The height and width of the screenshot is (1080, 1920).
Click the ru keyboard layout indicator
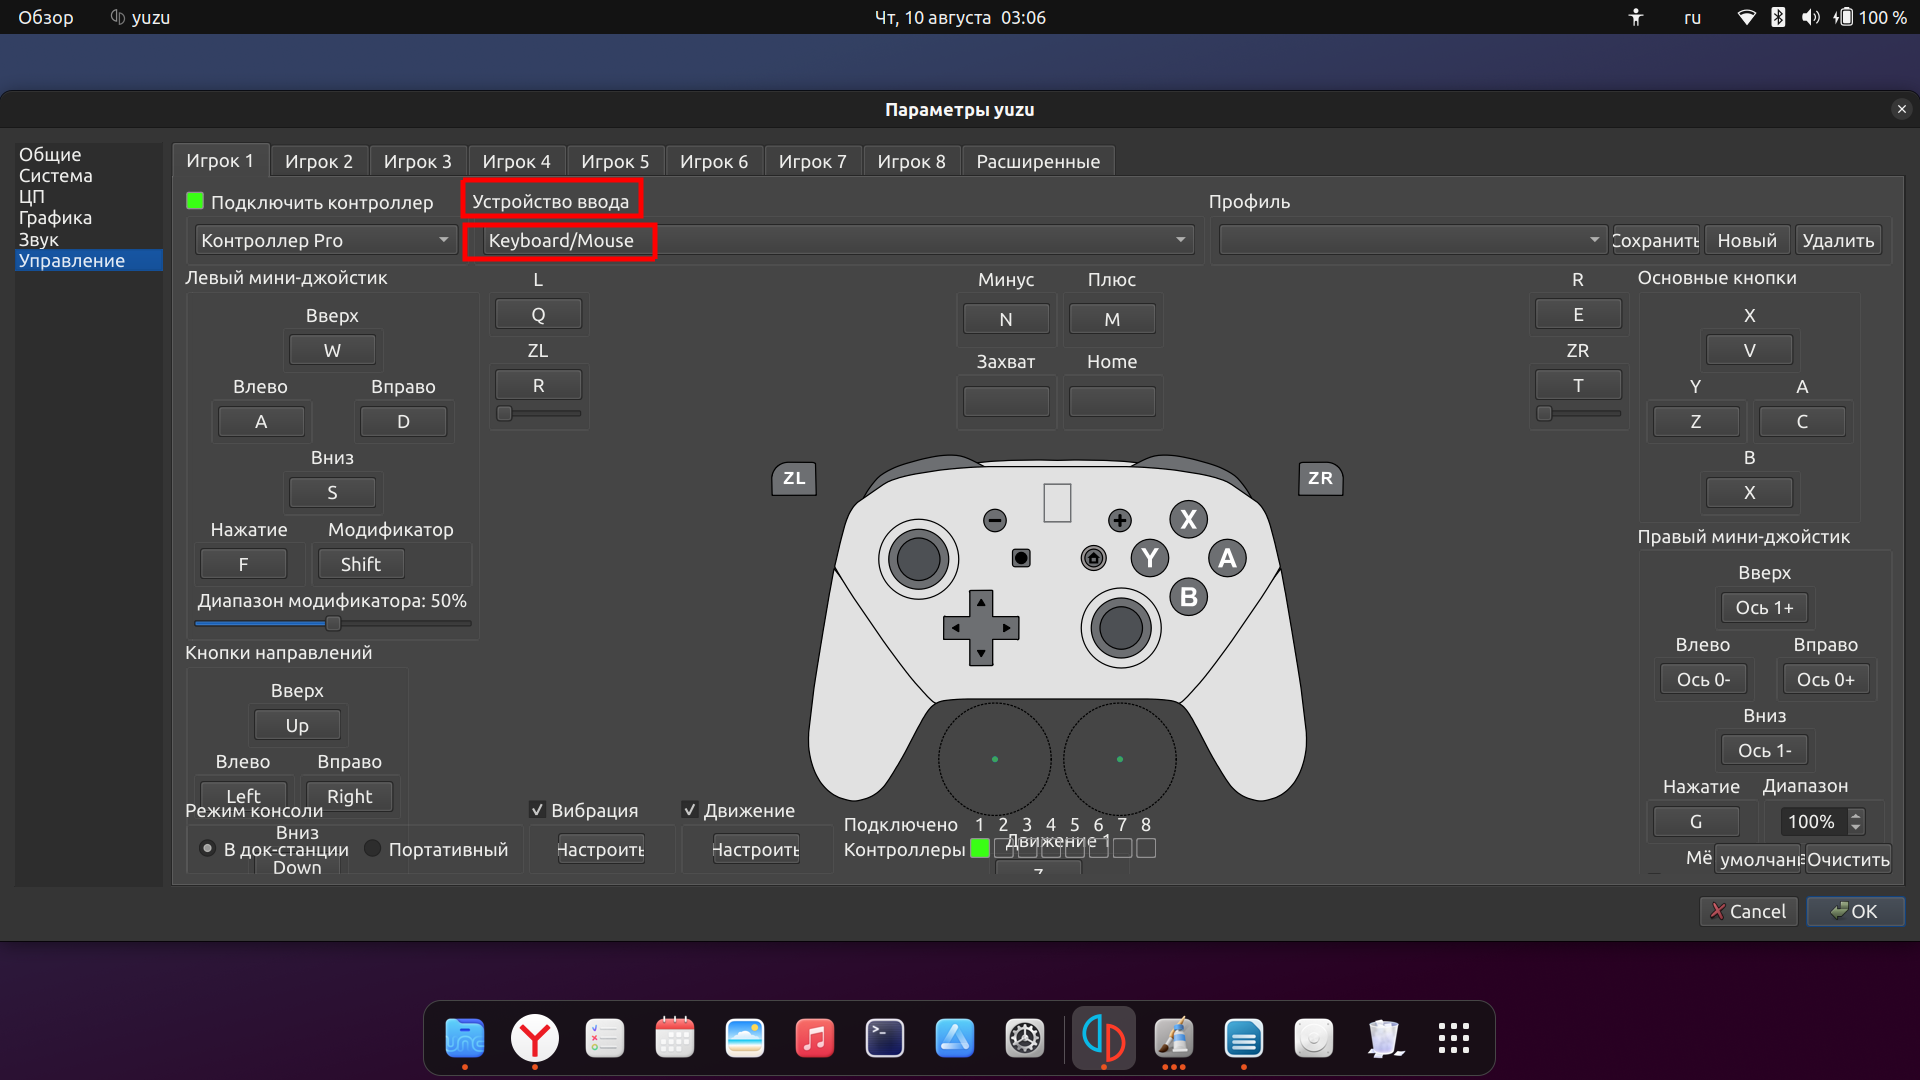pos(1692,17)
